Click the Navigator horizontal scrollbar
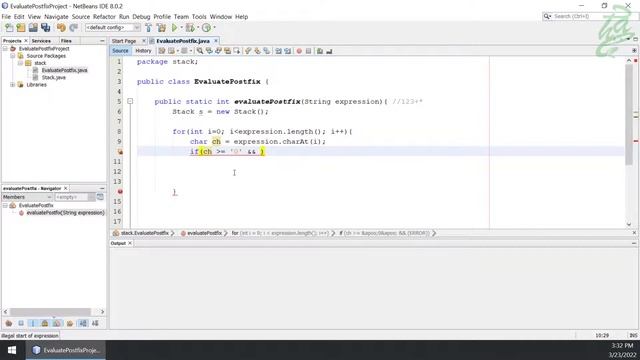Screen dimensions: 640x360 click(50, 312)
